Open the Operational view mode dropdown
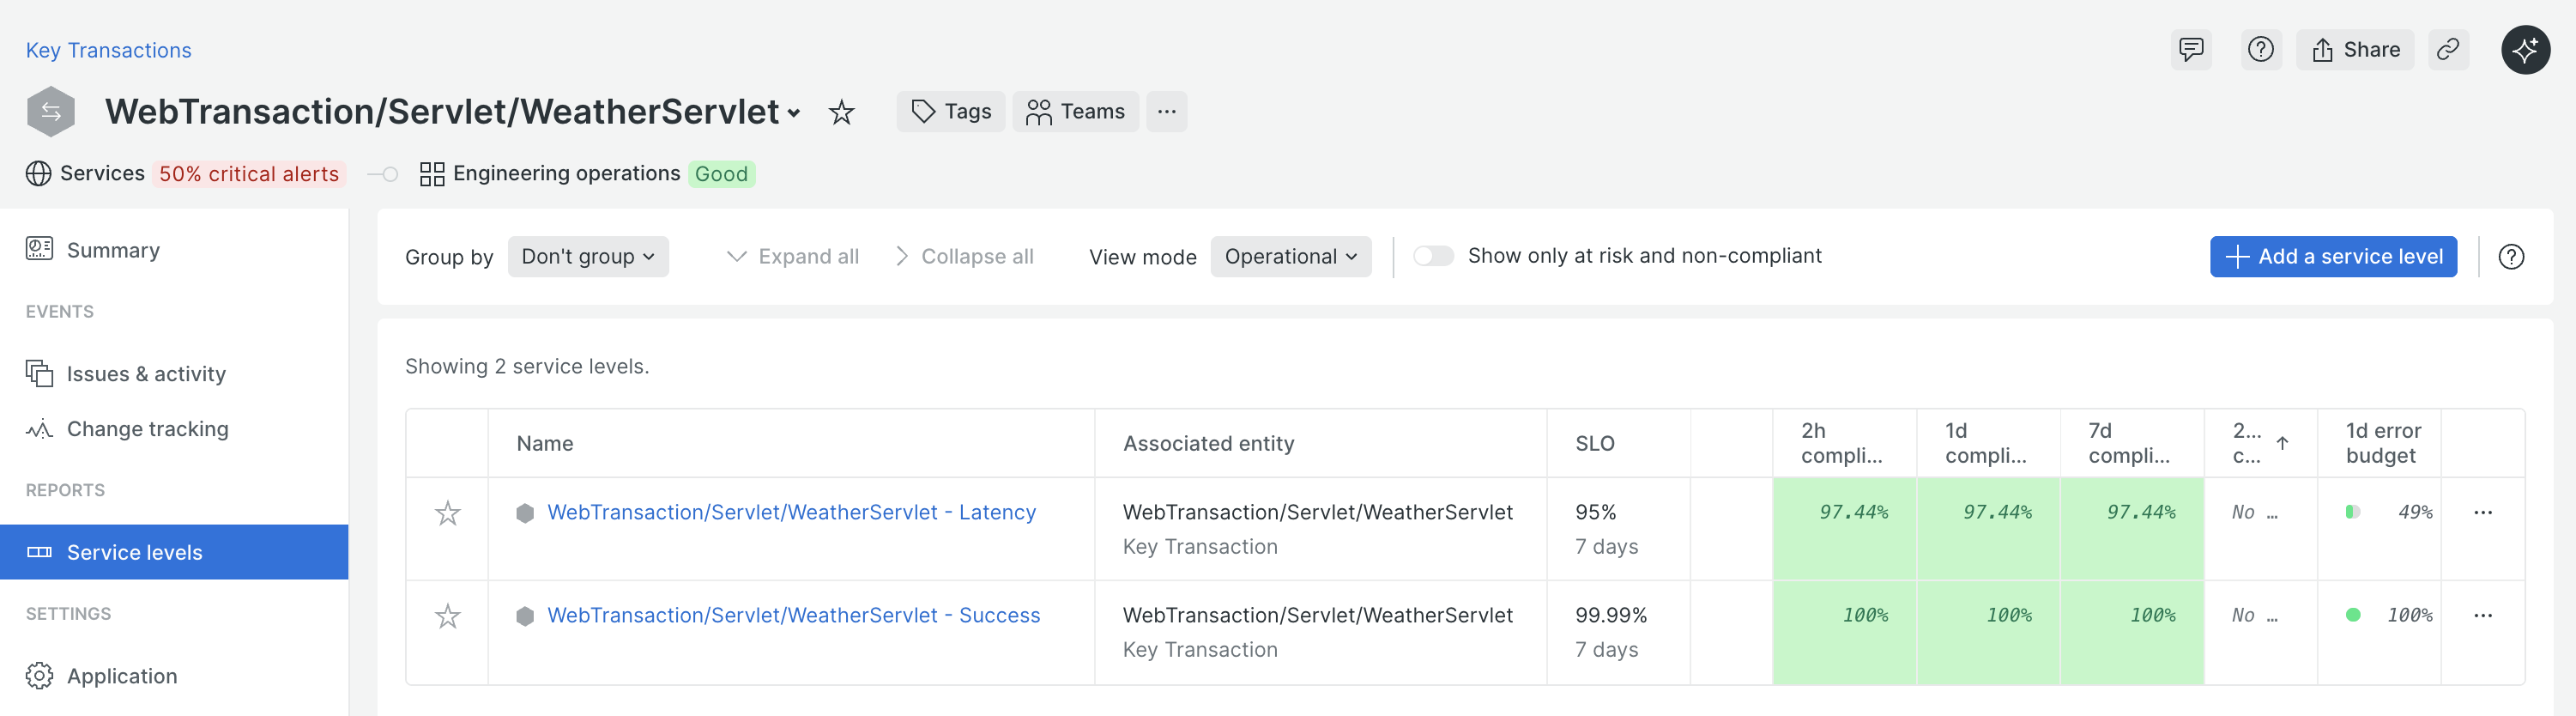Viewport: 2576px width, 716px height. (x=1290, y=257)
